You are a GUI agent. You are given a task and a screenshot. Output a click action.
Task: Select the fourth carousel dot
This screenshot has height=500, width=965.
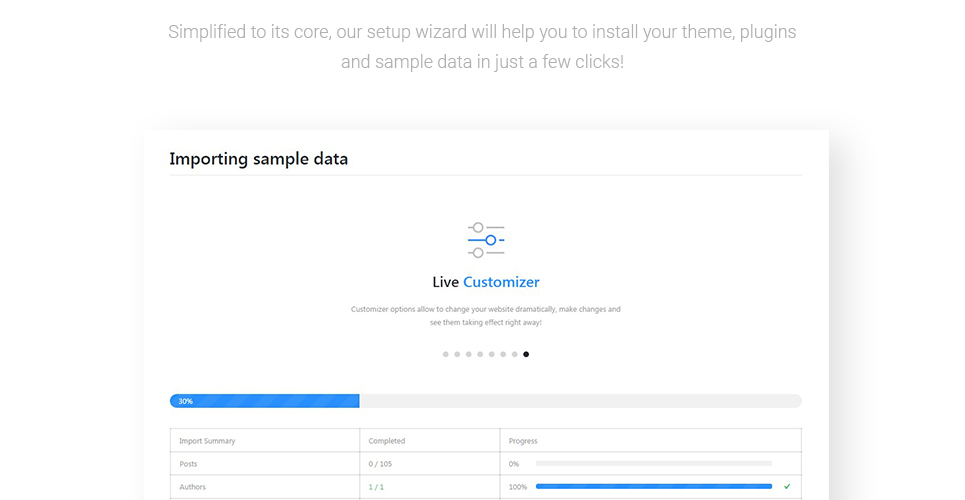(x=480, y=354)
